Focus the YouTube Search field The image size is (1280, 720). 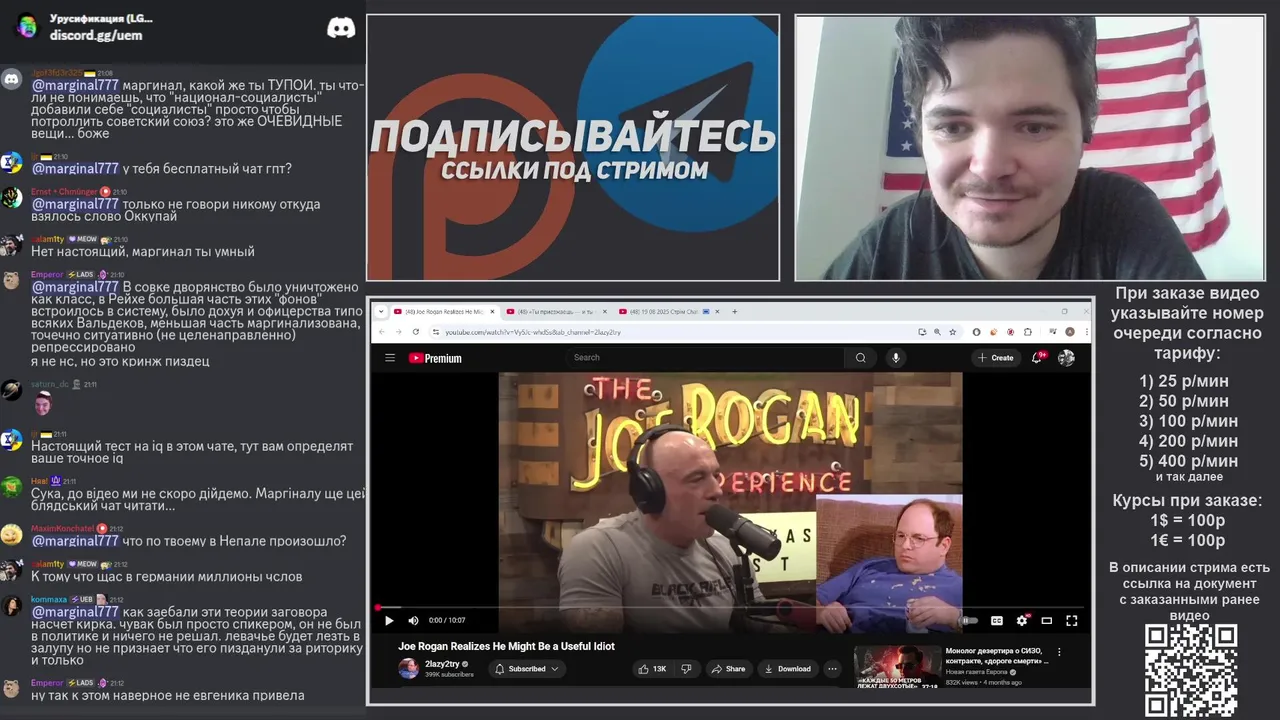click(705, 358)
